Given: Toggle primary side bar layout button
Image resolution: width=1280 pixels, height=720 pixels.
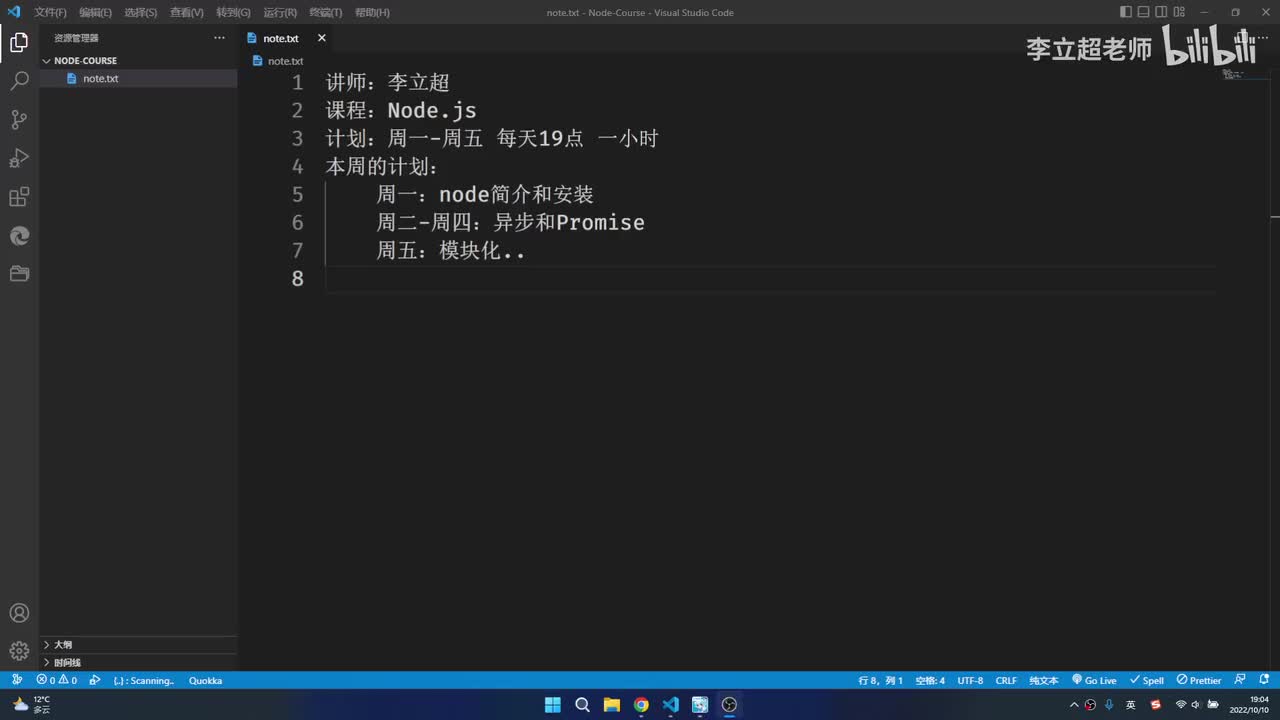Looking at the screenshot, I should (x=1127, y=12).
